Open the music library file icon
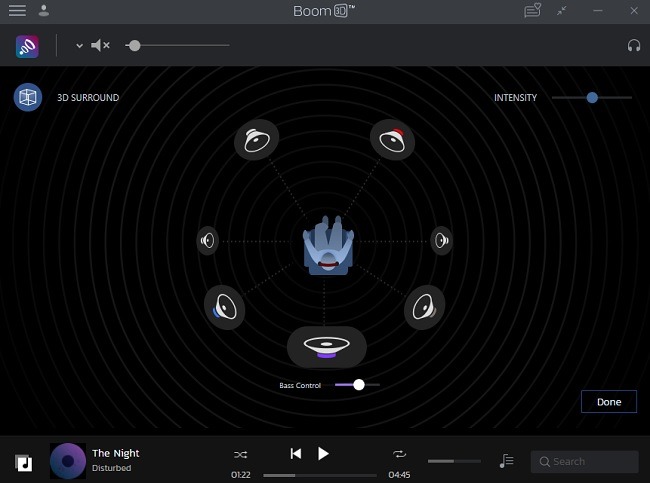 24,463
